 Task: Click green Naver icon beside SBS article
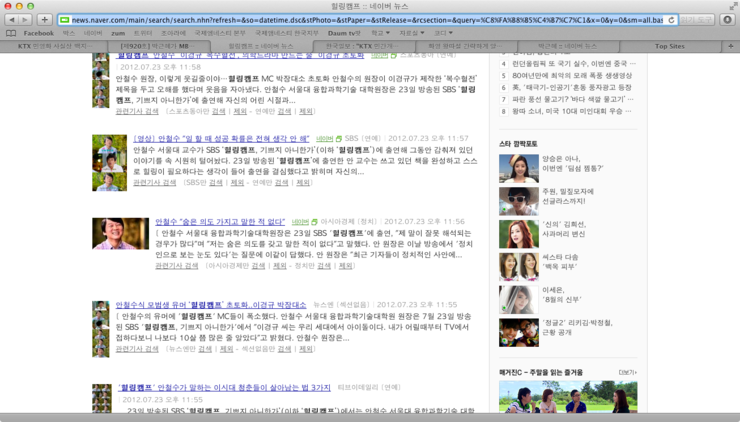point(338,139)
